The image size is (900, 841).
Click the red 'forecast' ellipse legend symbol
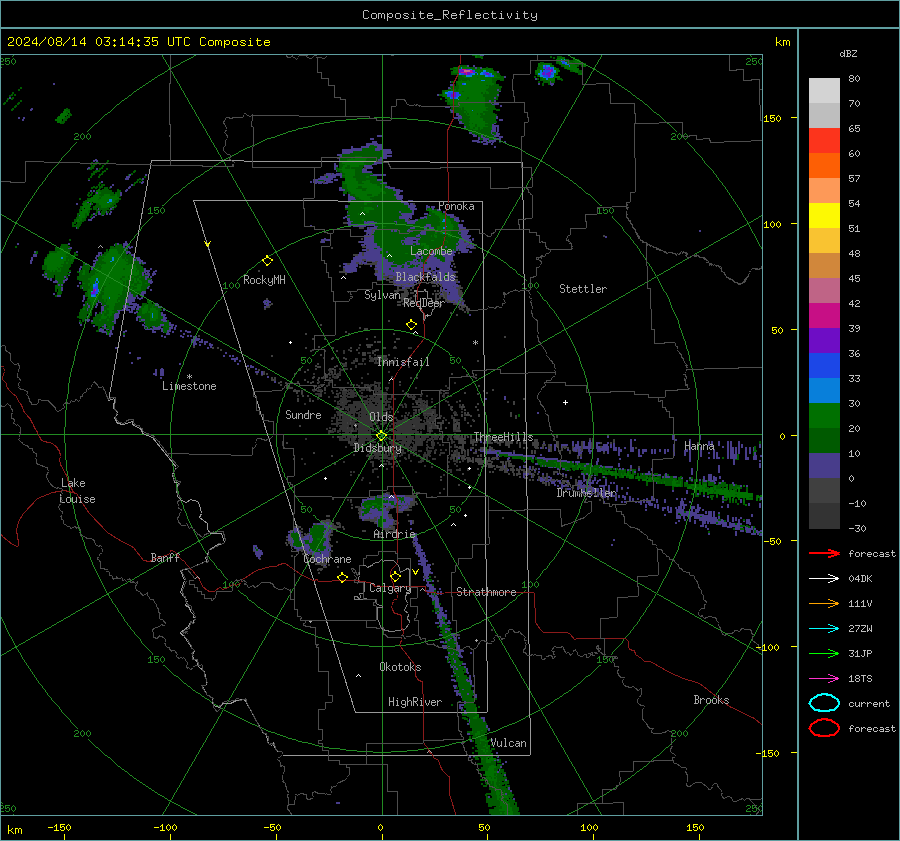(x=824, y=728)
